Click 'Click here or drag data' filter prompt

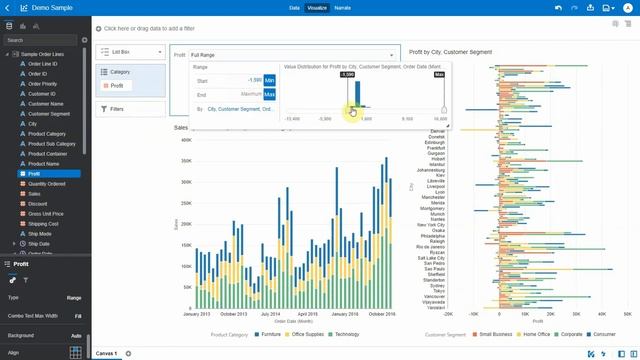[x=149, y=29]
